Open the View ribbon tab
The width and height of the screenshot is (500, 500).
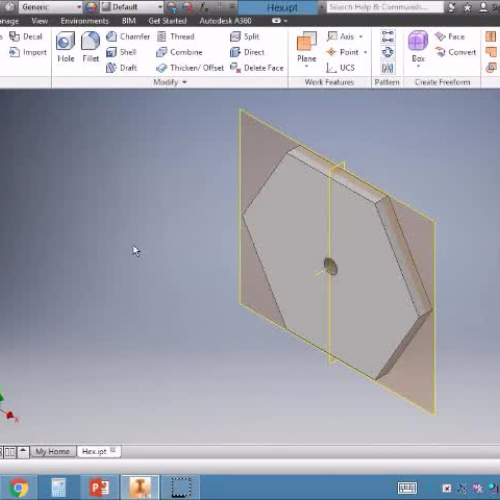tap(39, 21)
